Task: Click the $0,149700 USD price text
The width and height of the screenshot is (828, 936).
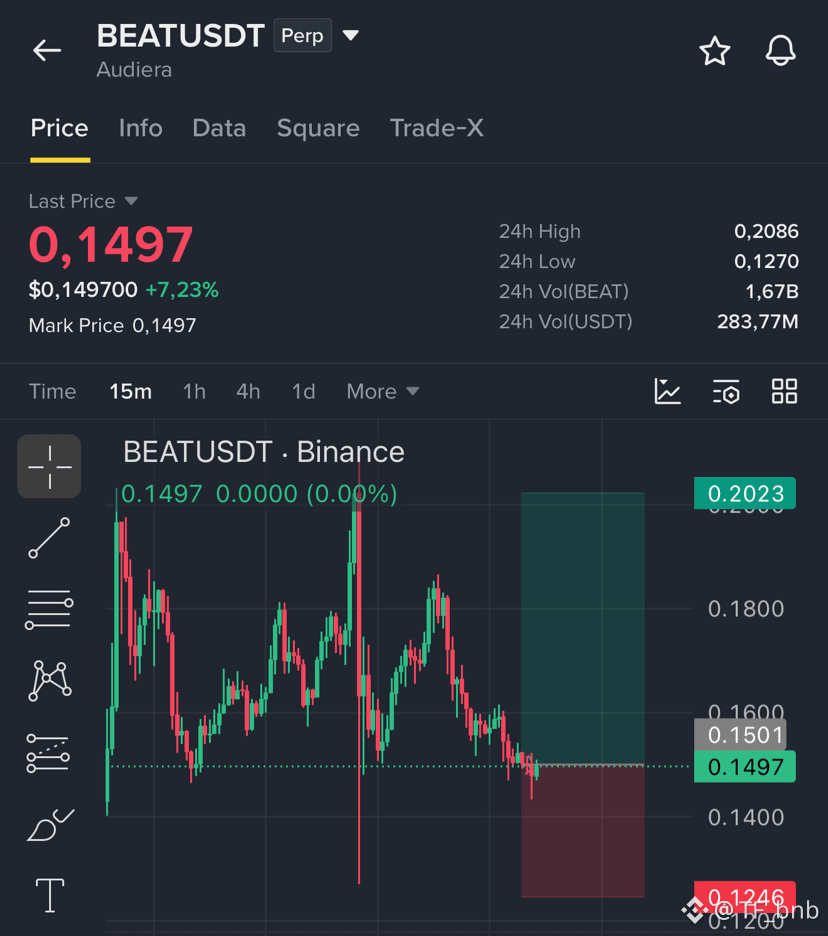Action: coord(83,290)
